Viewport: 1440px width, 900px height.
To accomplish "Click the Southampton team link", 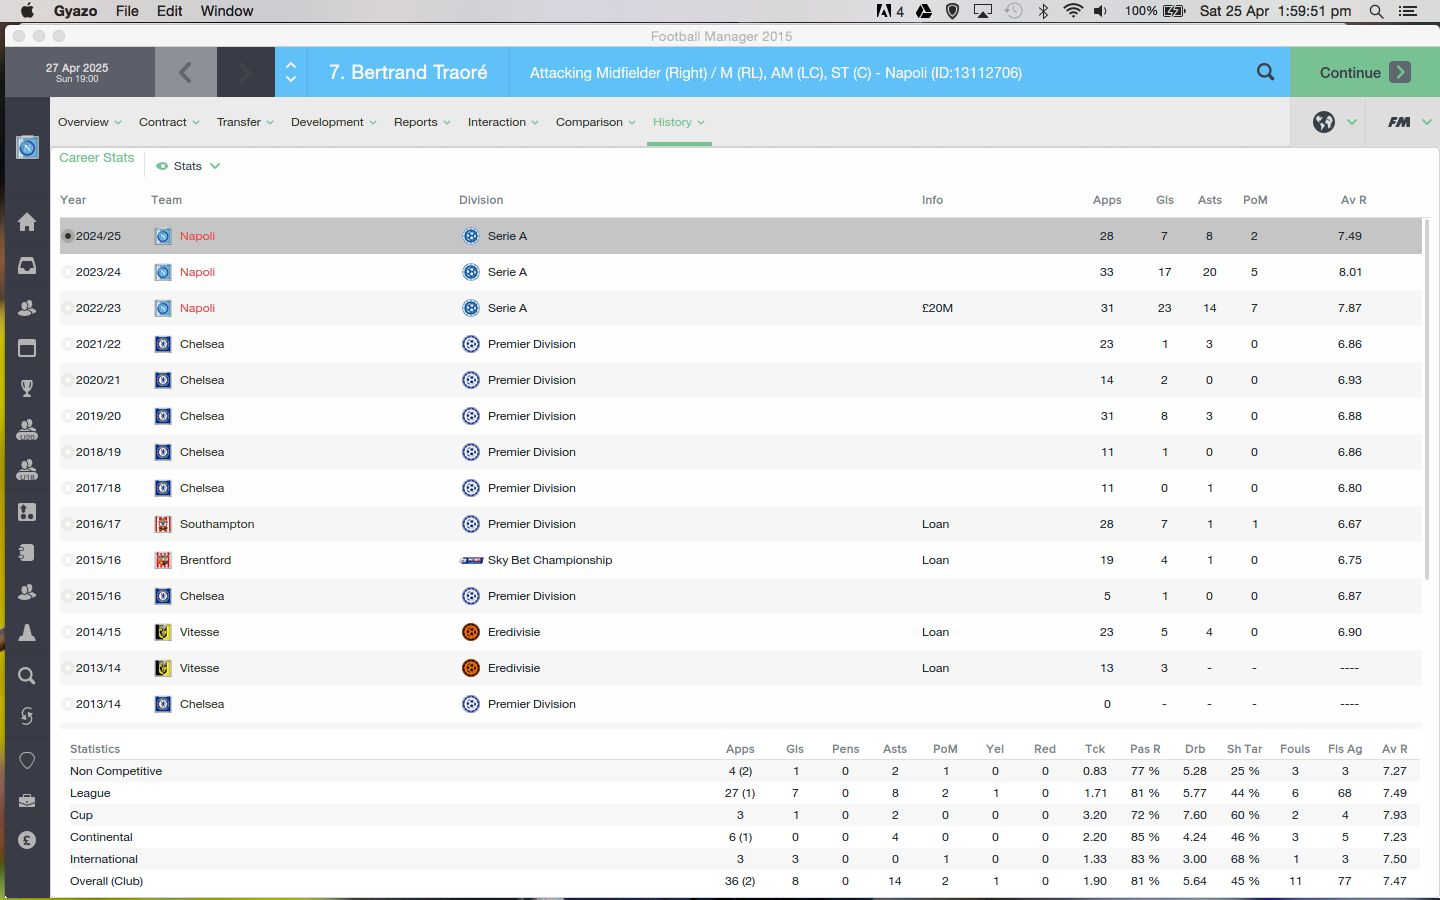I will (x=217, y=524).
